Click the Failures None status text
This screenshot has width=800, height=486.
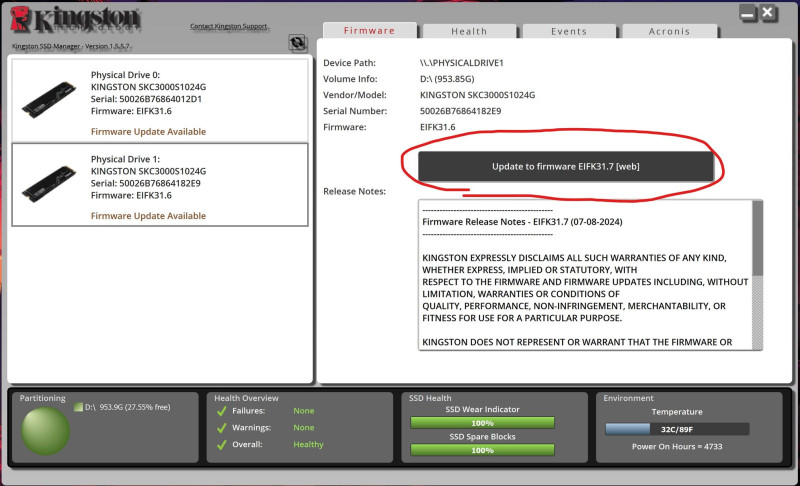[304, 411]
